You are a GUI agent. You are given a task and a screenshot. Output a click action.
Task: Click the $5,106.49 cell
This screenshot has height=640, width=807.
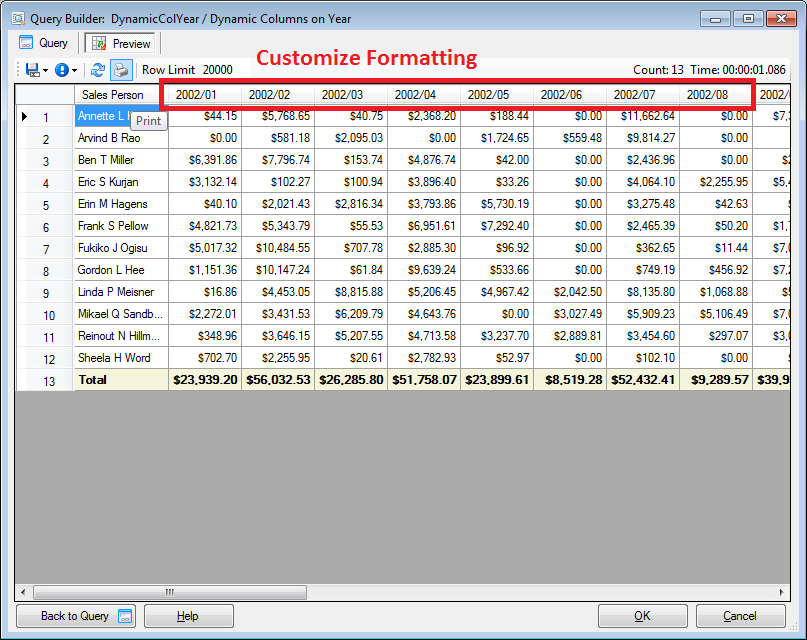(716, 314)
